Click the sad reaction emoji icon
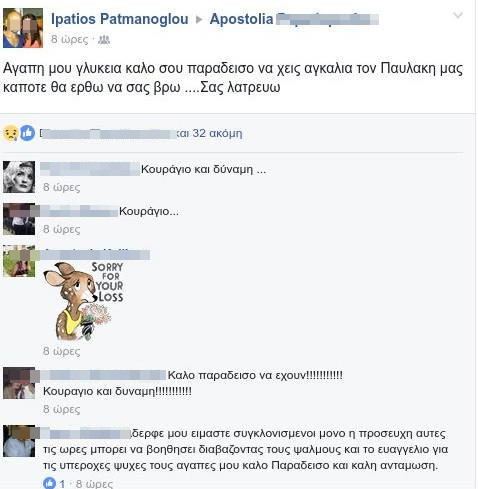 11,133
